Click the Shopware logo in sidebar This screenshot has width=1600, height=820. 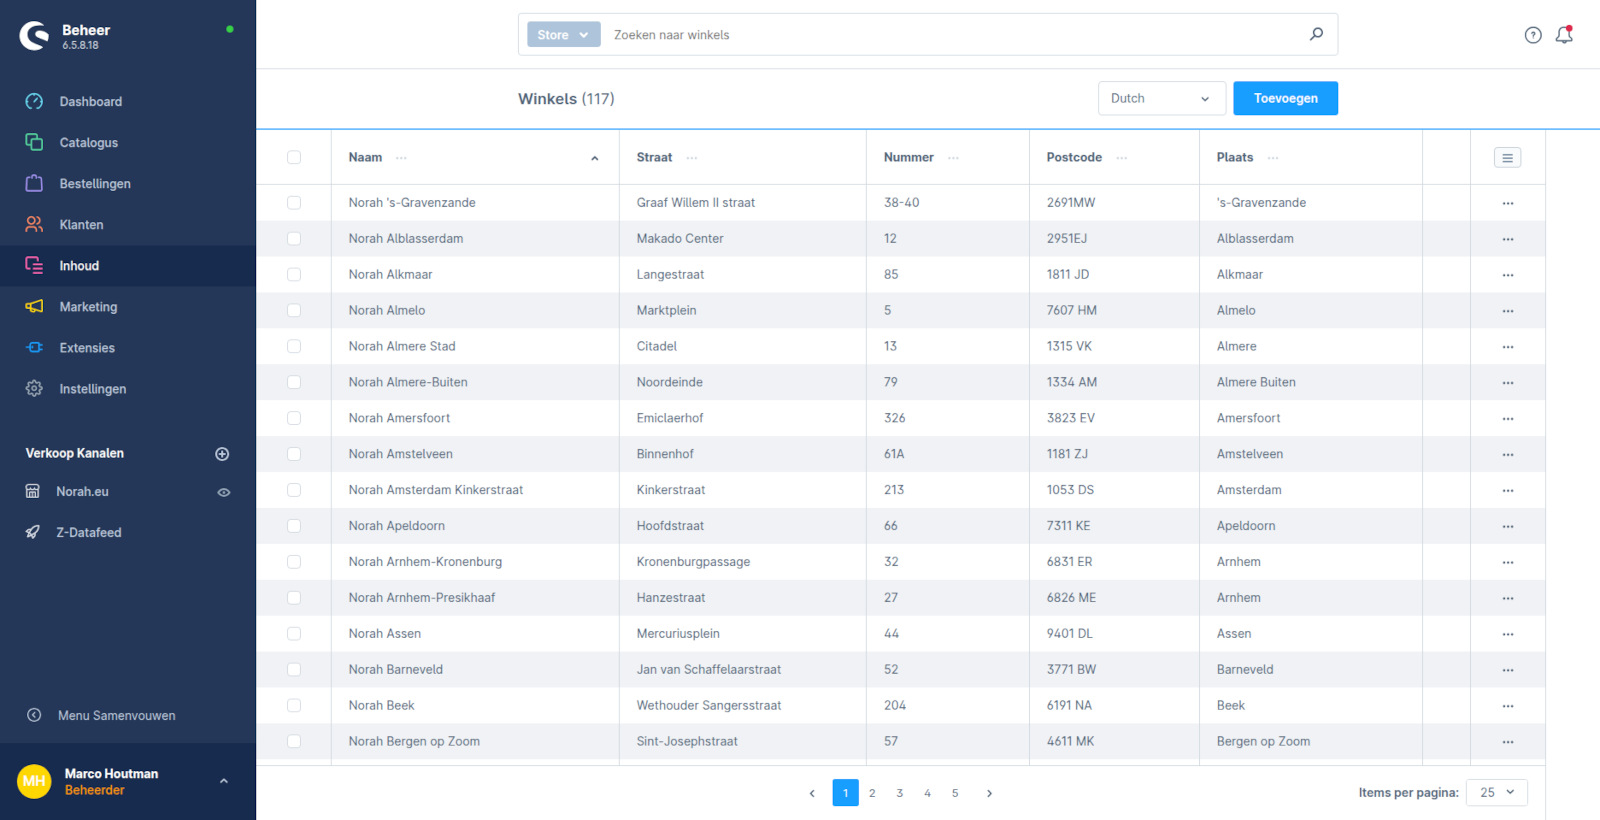tap(34, 36)
